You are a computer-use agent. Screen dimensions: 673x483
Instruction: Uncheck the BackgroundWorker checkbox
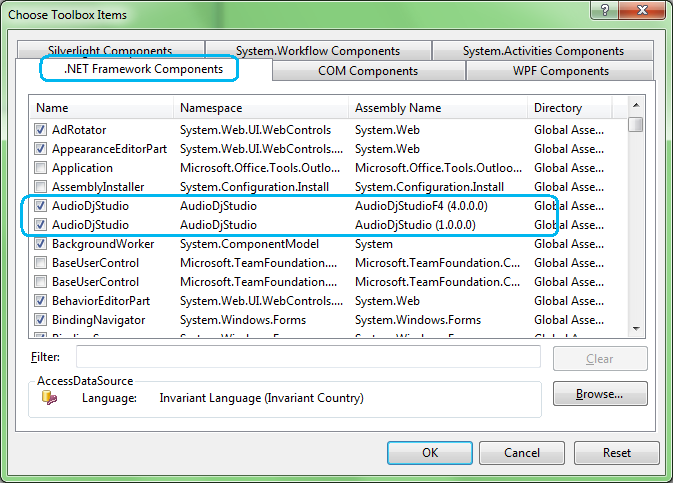pyautogui.click(x=41, y=244)
